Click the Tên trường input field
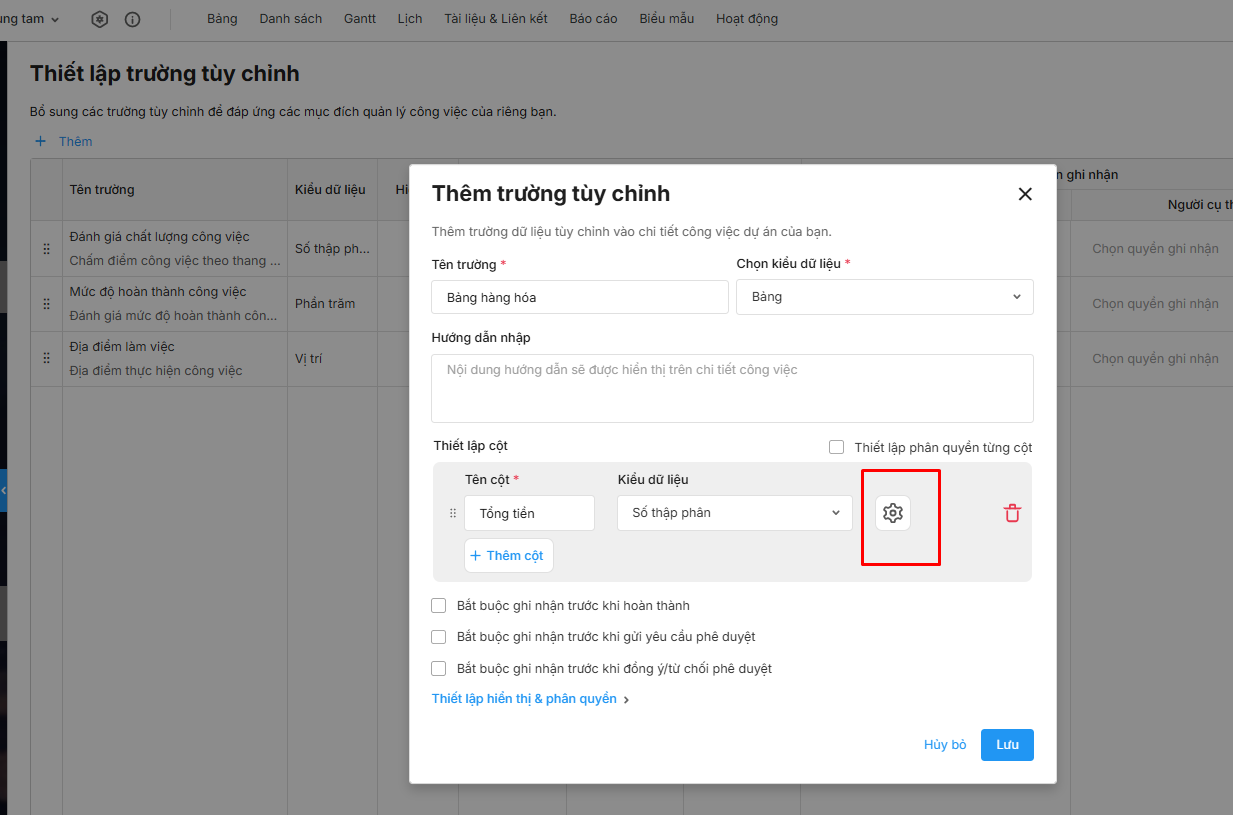This screenshot has width=1233, height=815. [579, 297]
